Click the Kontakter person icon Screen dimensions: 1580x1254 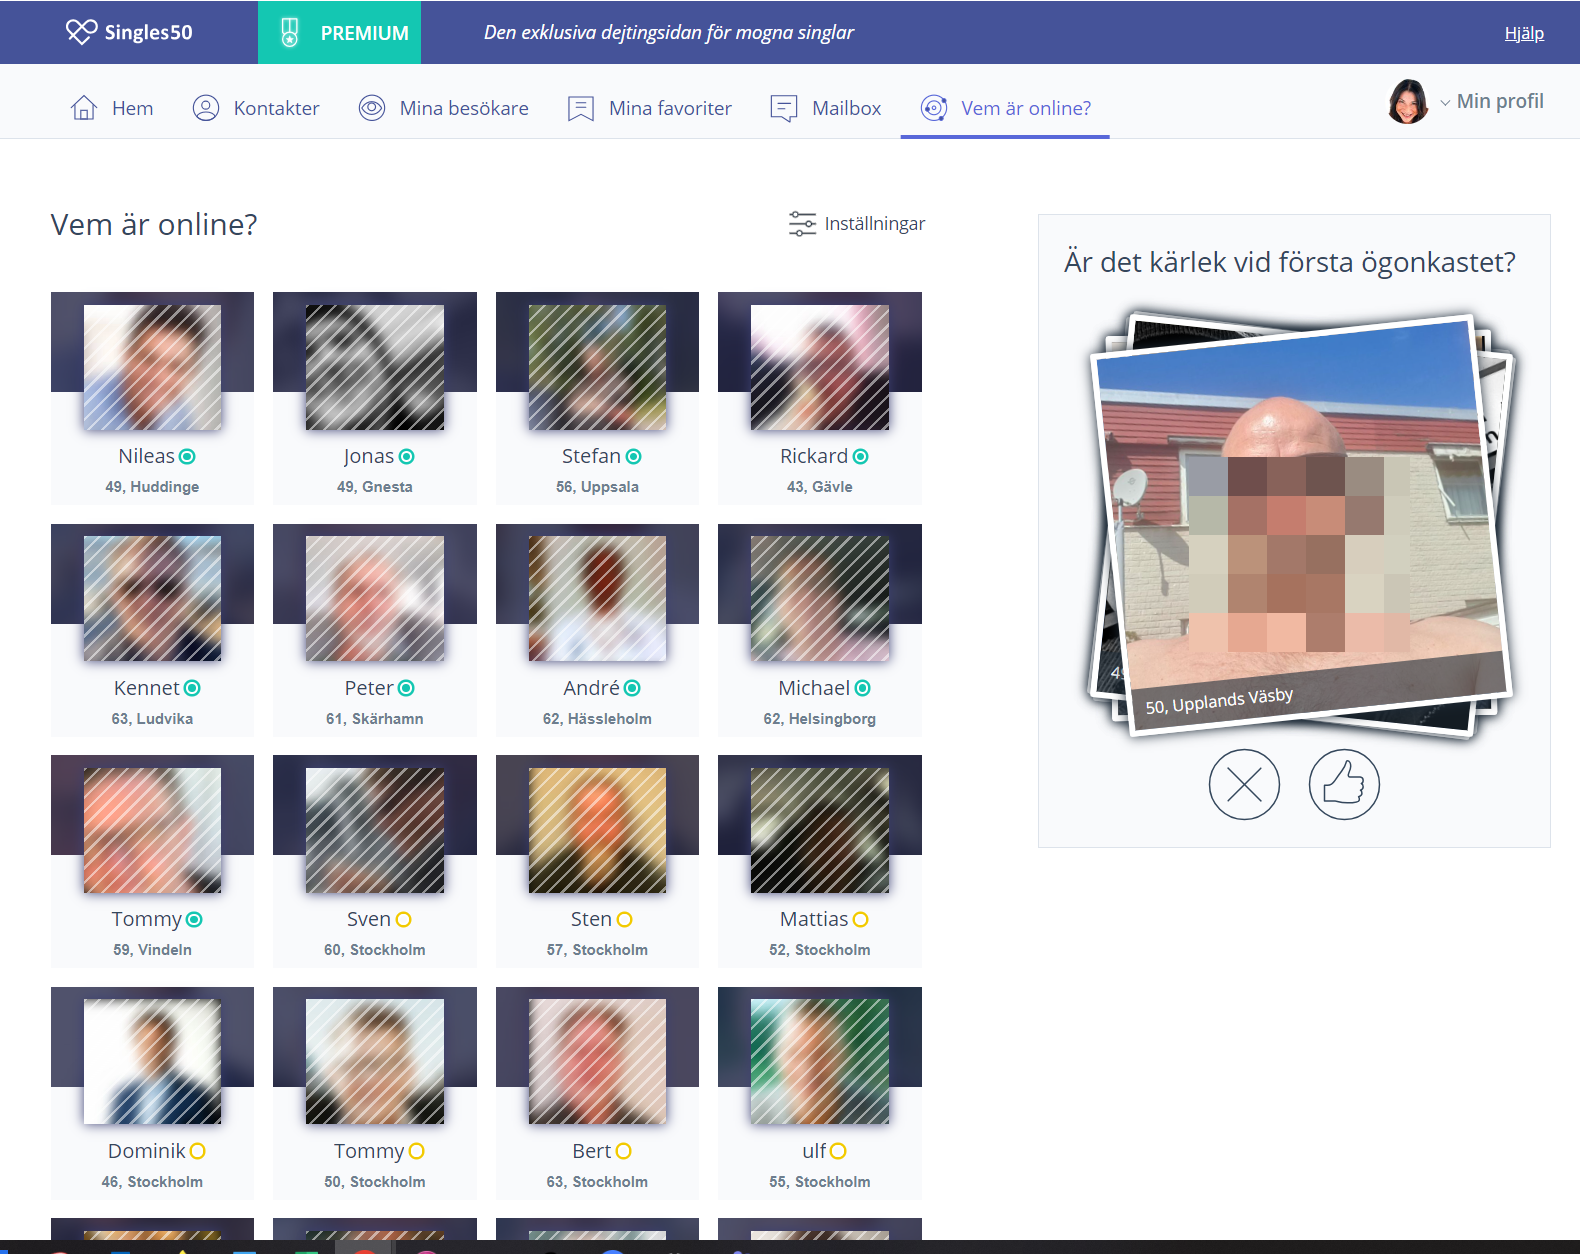point(206,108)
